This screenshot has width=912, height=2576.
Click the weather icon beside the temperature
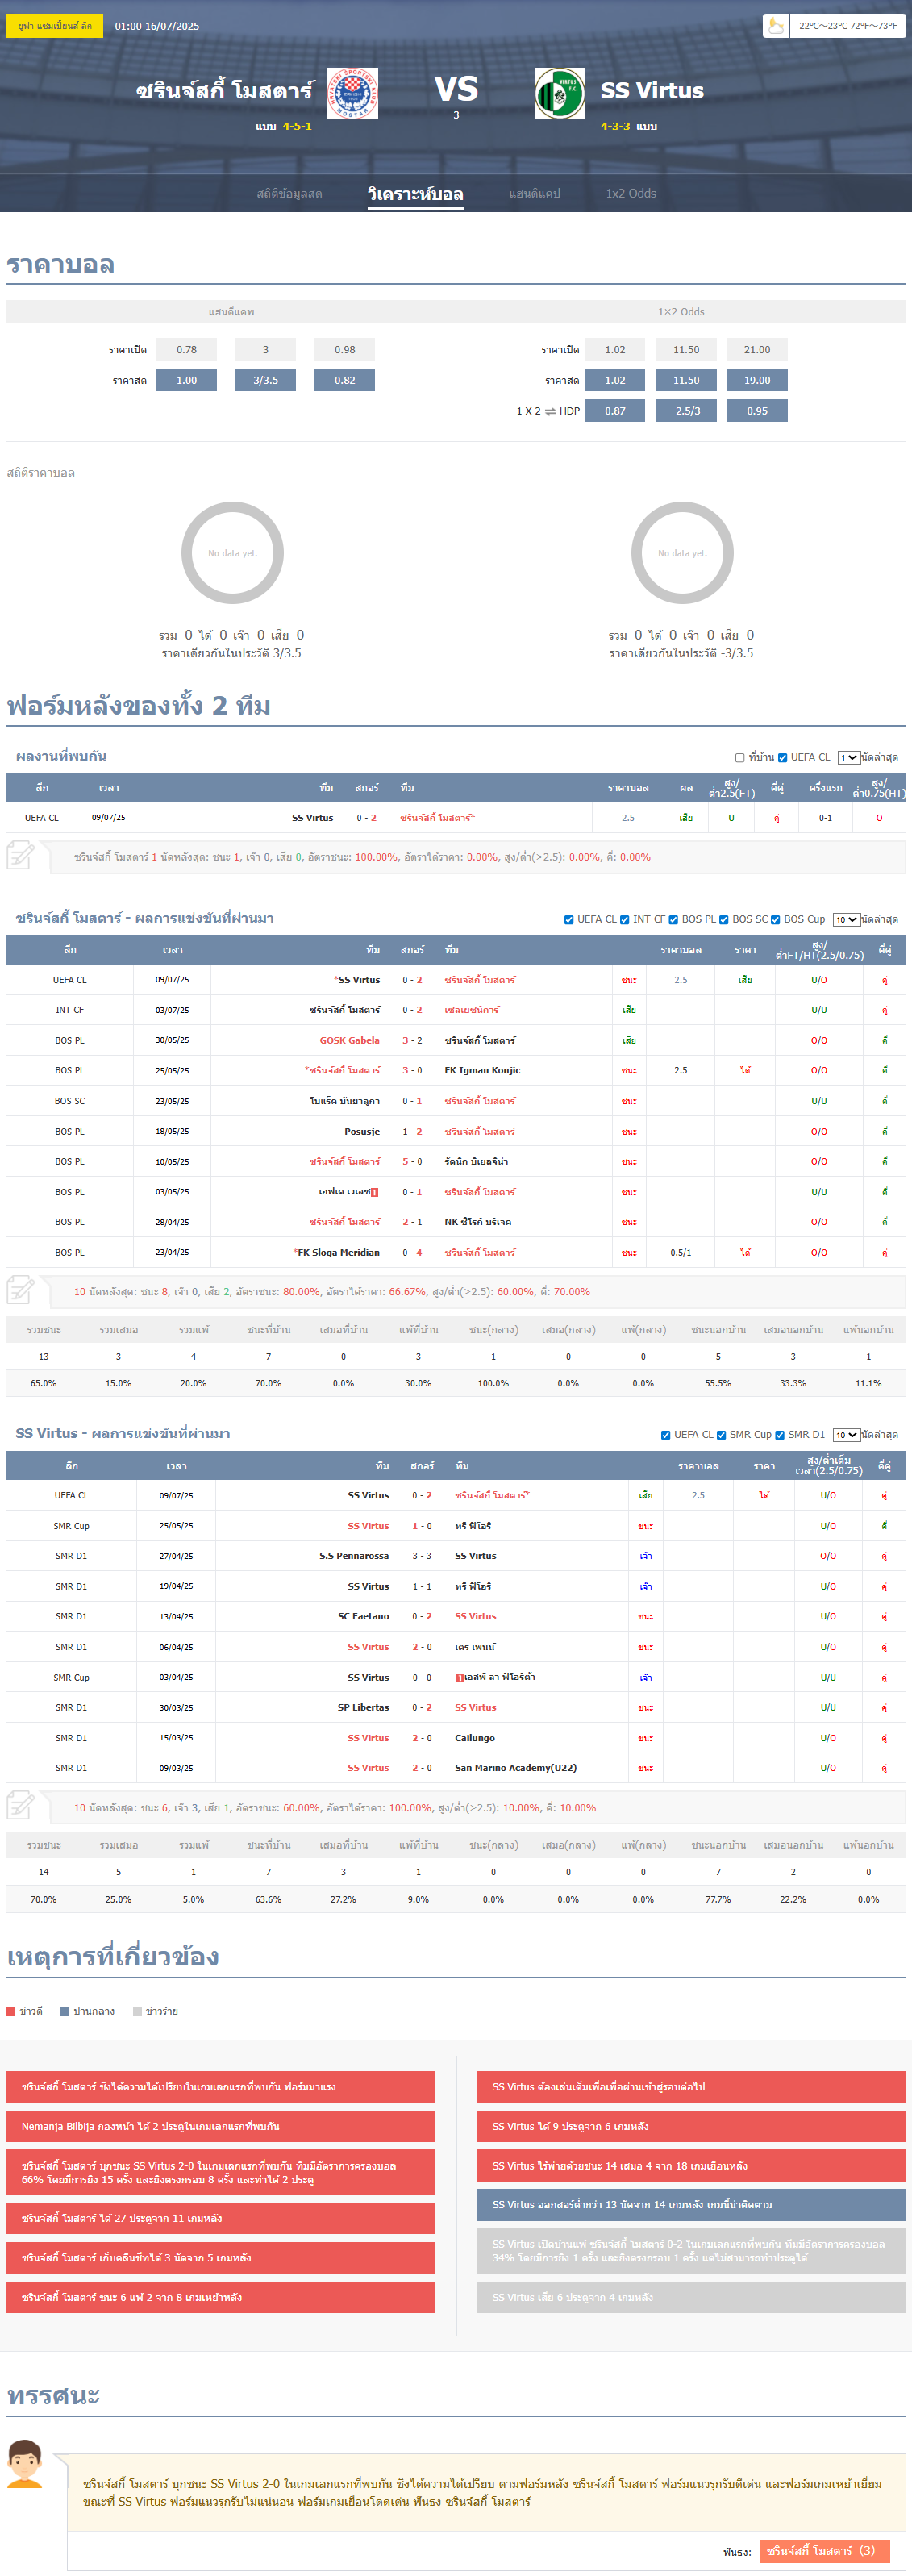point(775,26)
